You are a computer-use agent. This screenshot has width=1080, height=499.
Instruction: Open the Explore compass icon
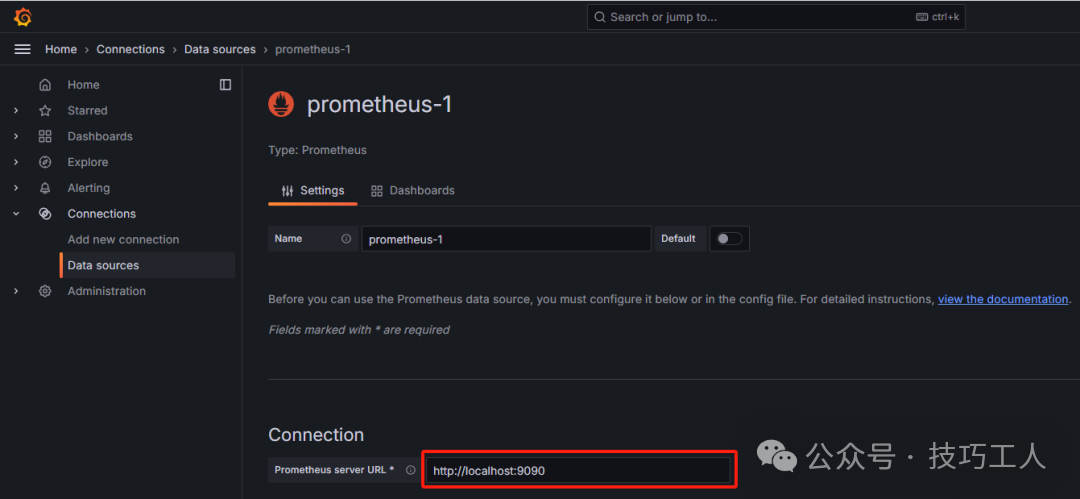(x=45, y=162)
